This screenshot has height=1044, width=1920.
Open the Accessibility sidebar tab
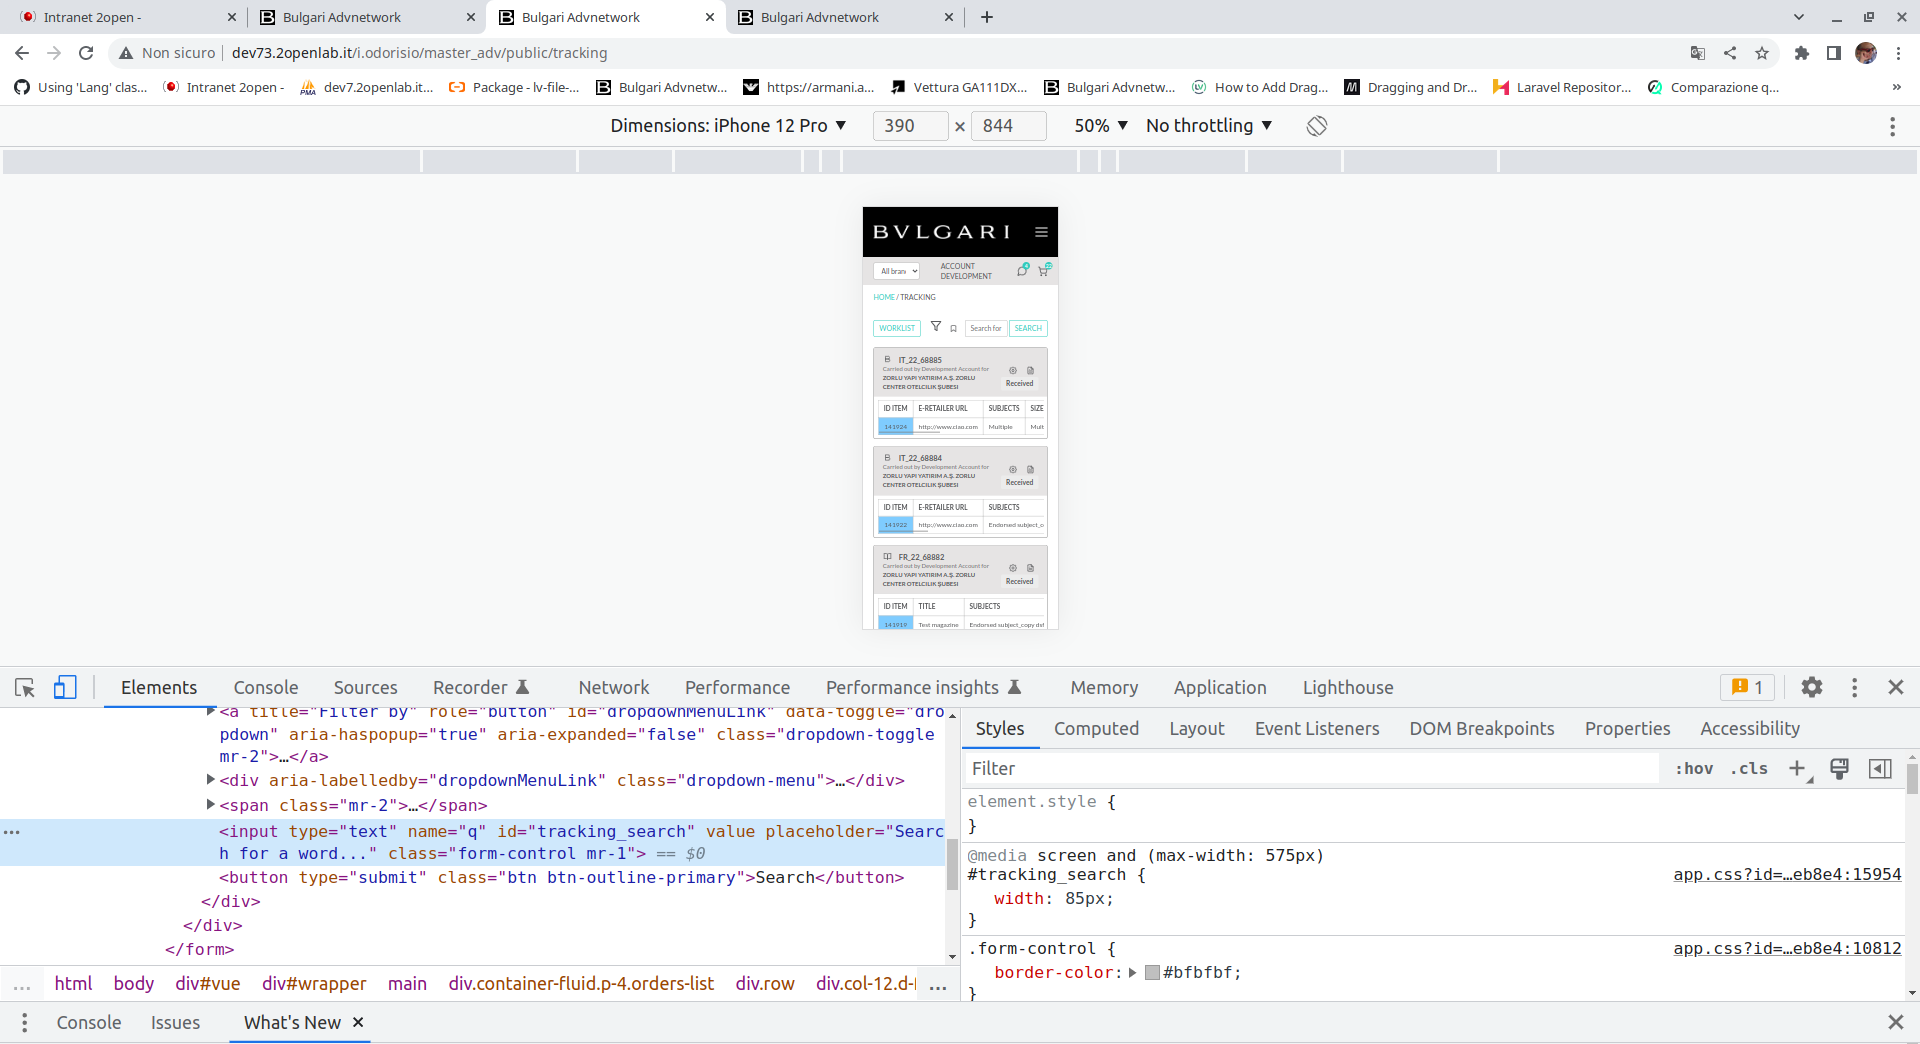pos(1750,729)
